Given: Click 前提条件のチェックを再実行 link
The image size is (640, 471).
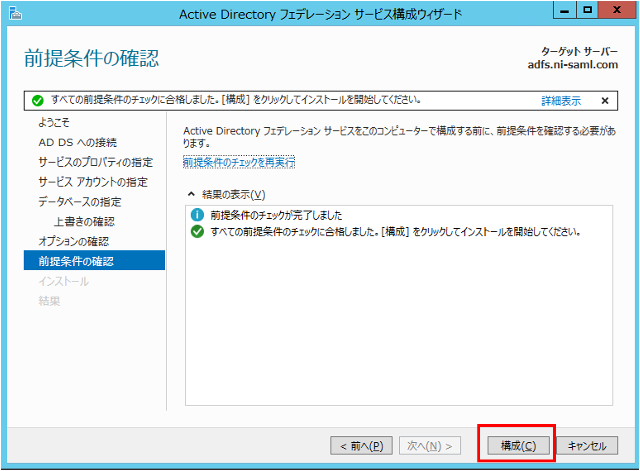Looking at the screenshot, I should click(239, 162).
